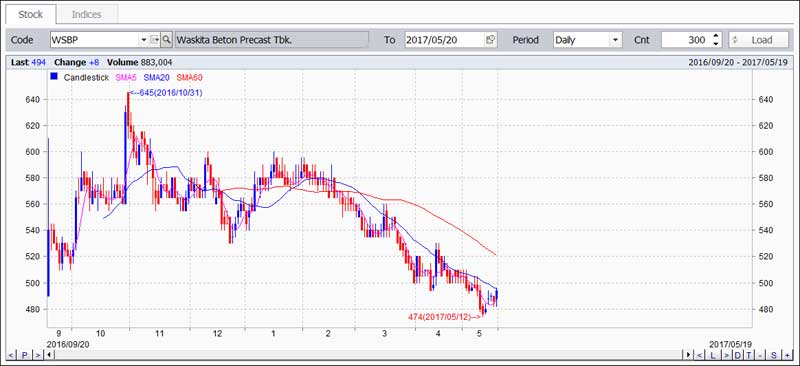The height and width of the screenshot is (366, 800).
Task: Click the 'L' button at bottom right
Action: click(x=713, y=355)
